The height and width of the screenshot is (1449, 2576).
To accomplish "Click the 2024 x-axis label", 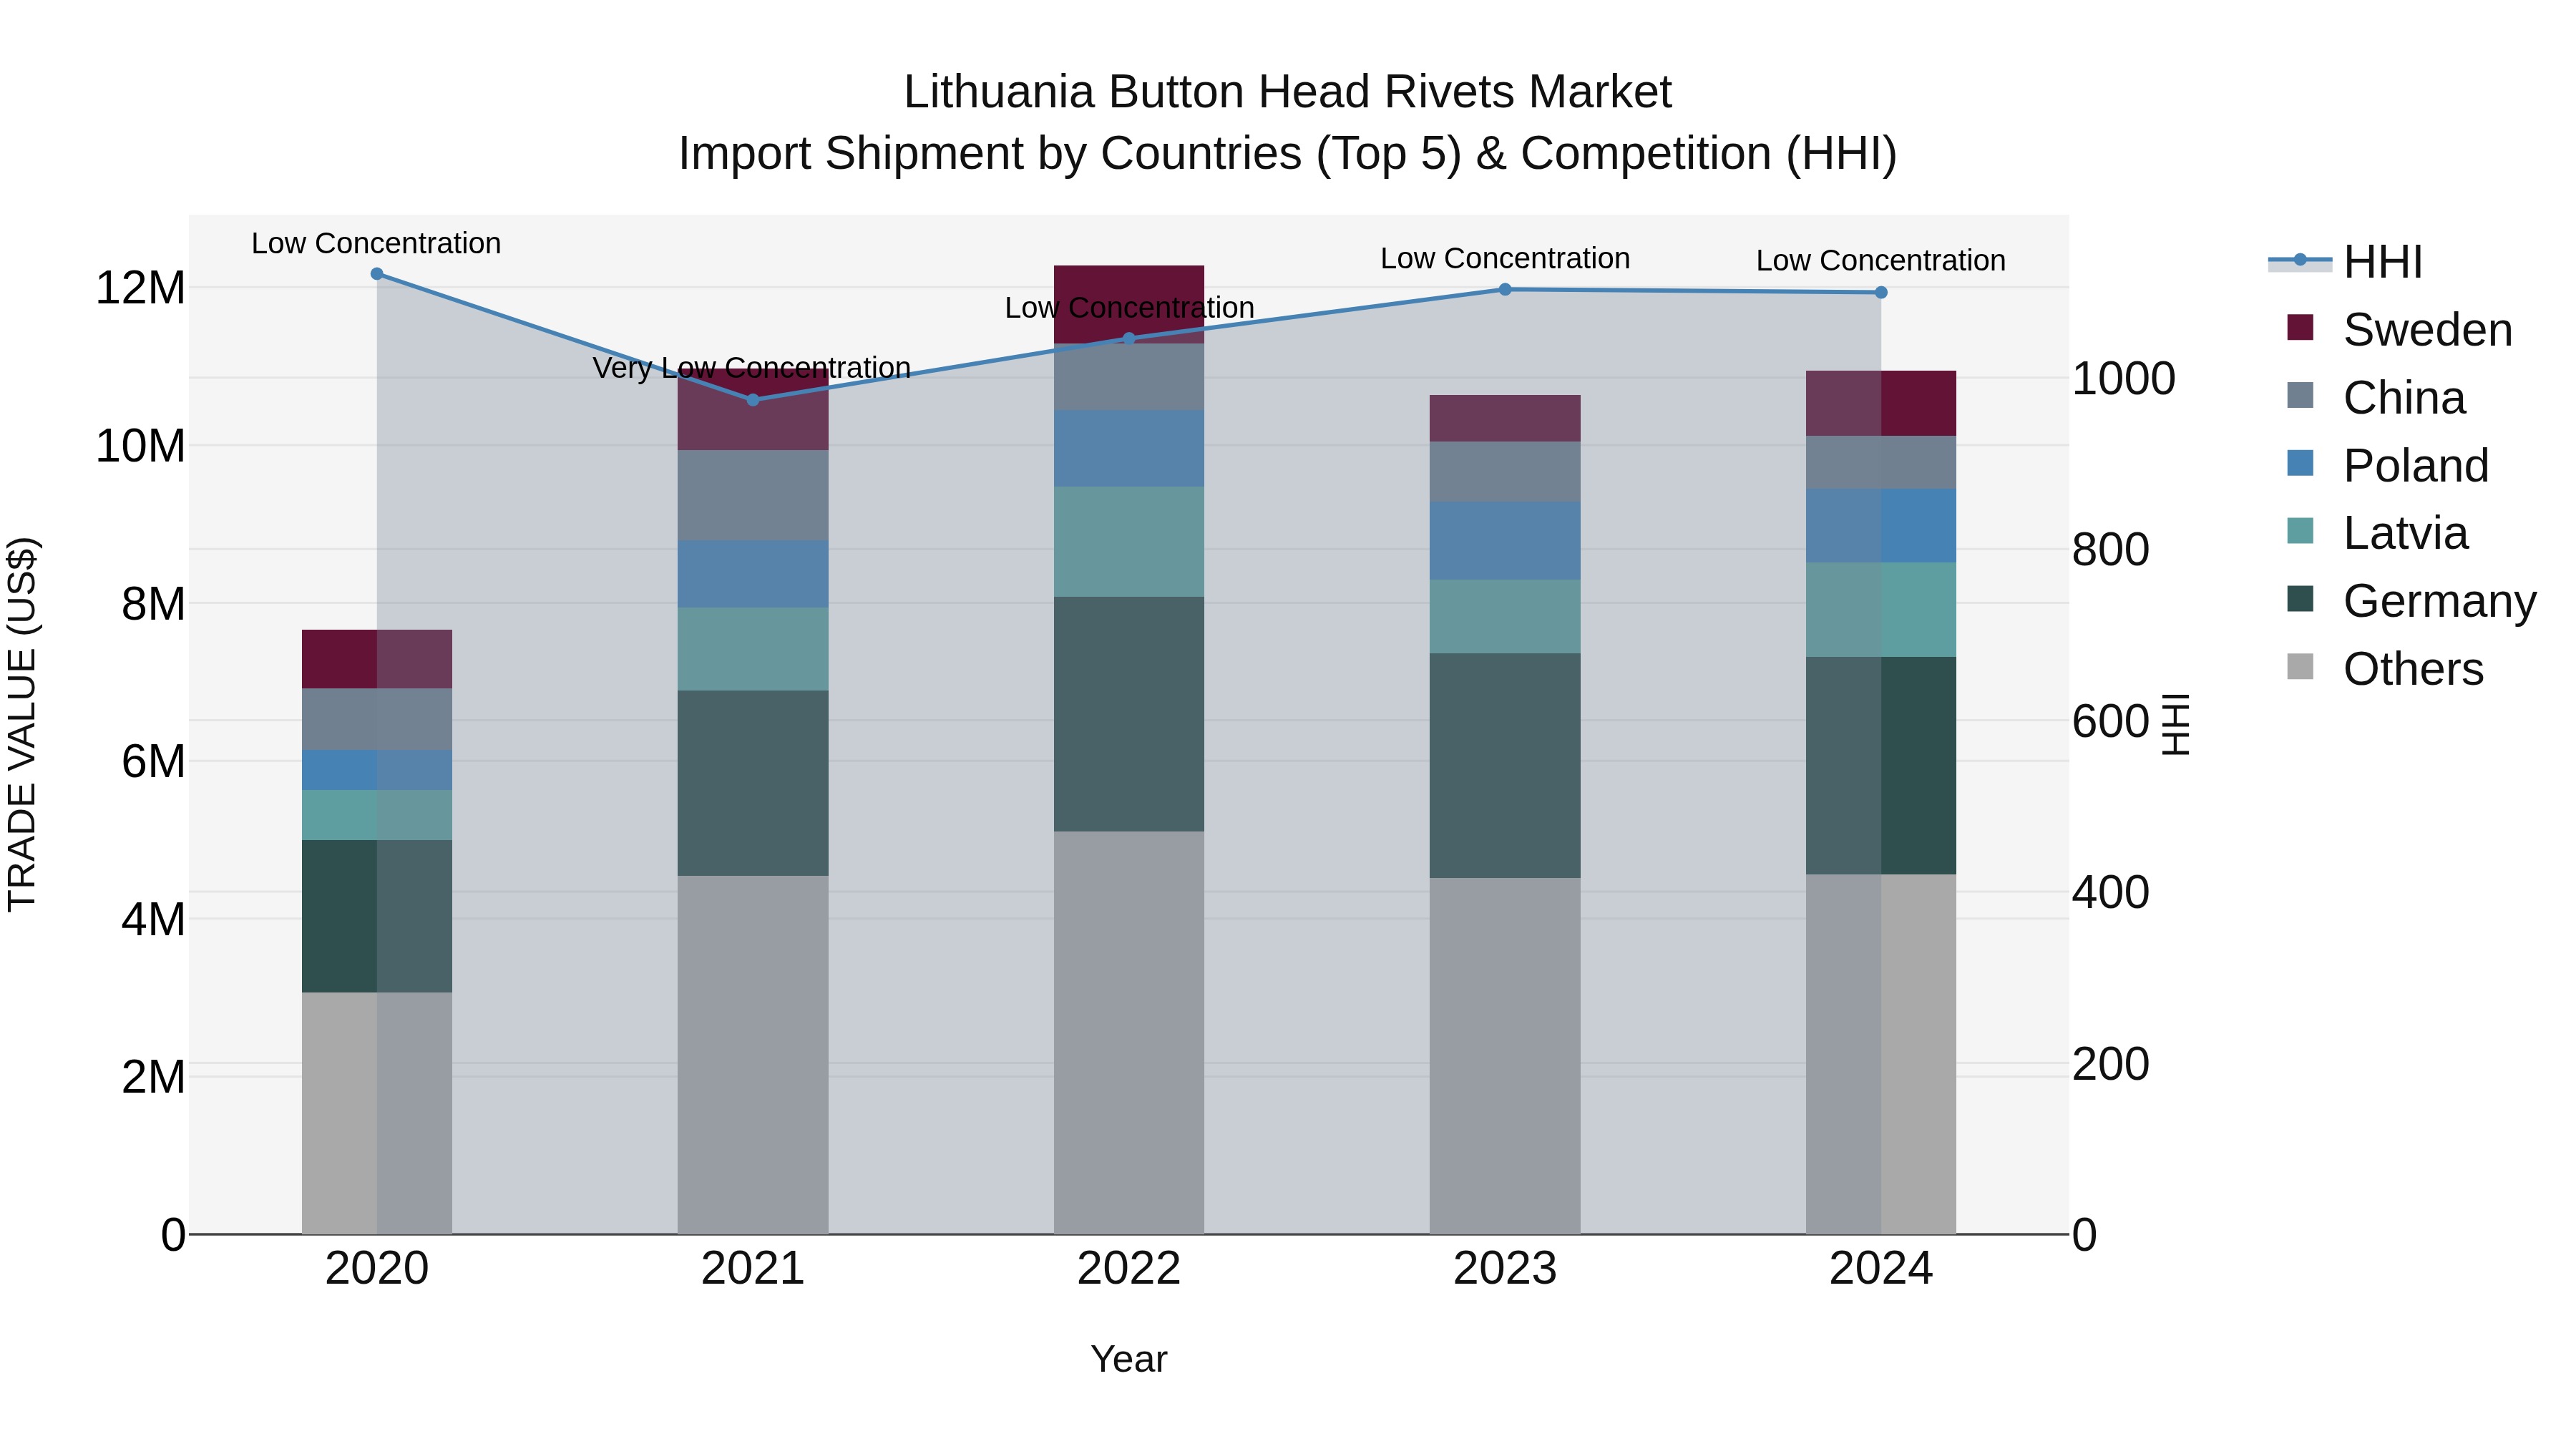I will coord(1881,1269).
